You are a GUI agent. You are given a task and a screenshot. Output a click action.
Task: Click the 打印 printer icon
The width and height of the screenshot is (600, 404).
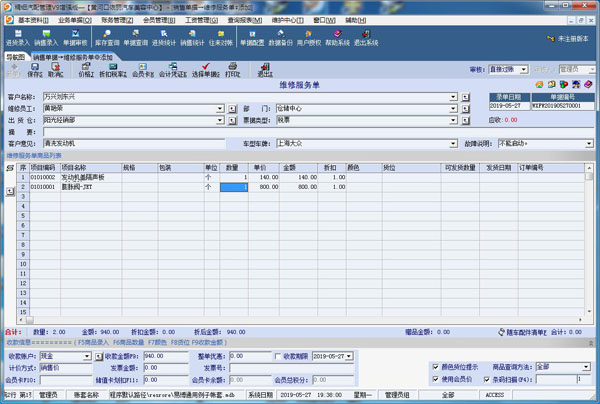click(x=232, y=71)
